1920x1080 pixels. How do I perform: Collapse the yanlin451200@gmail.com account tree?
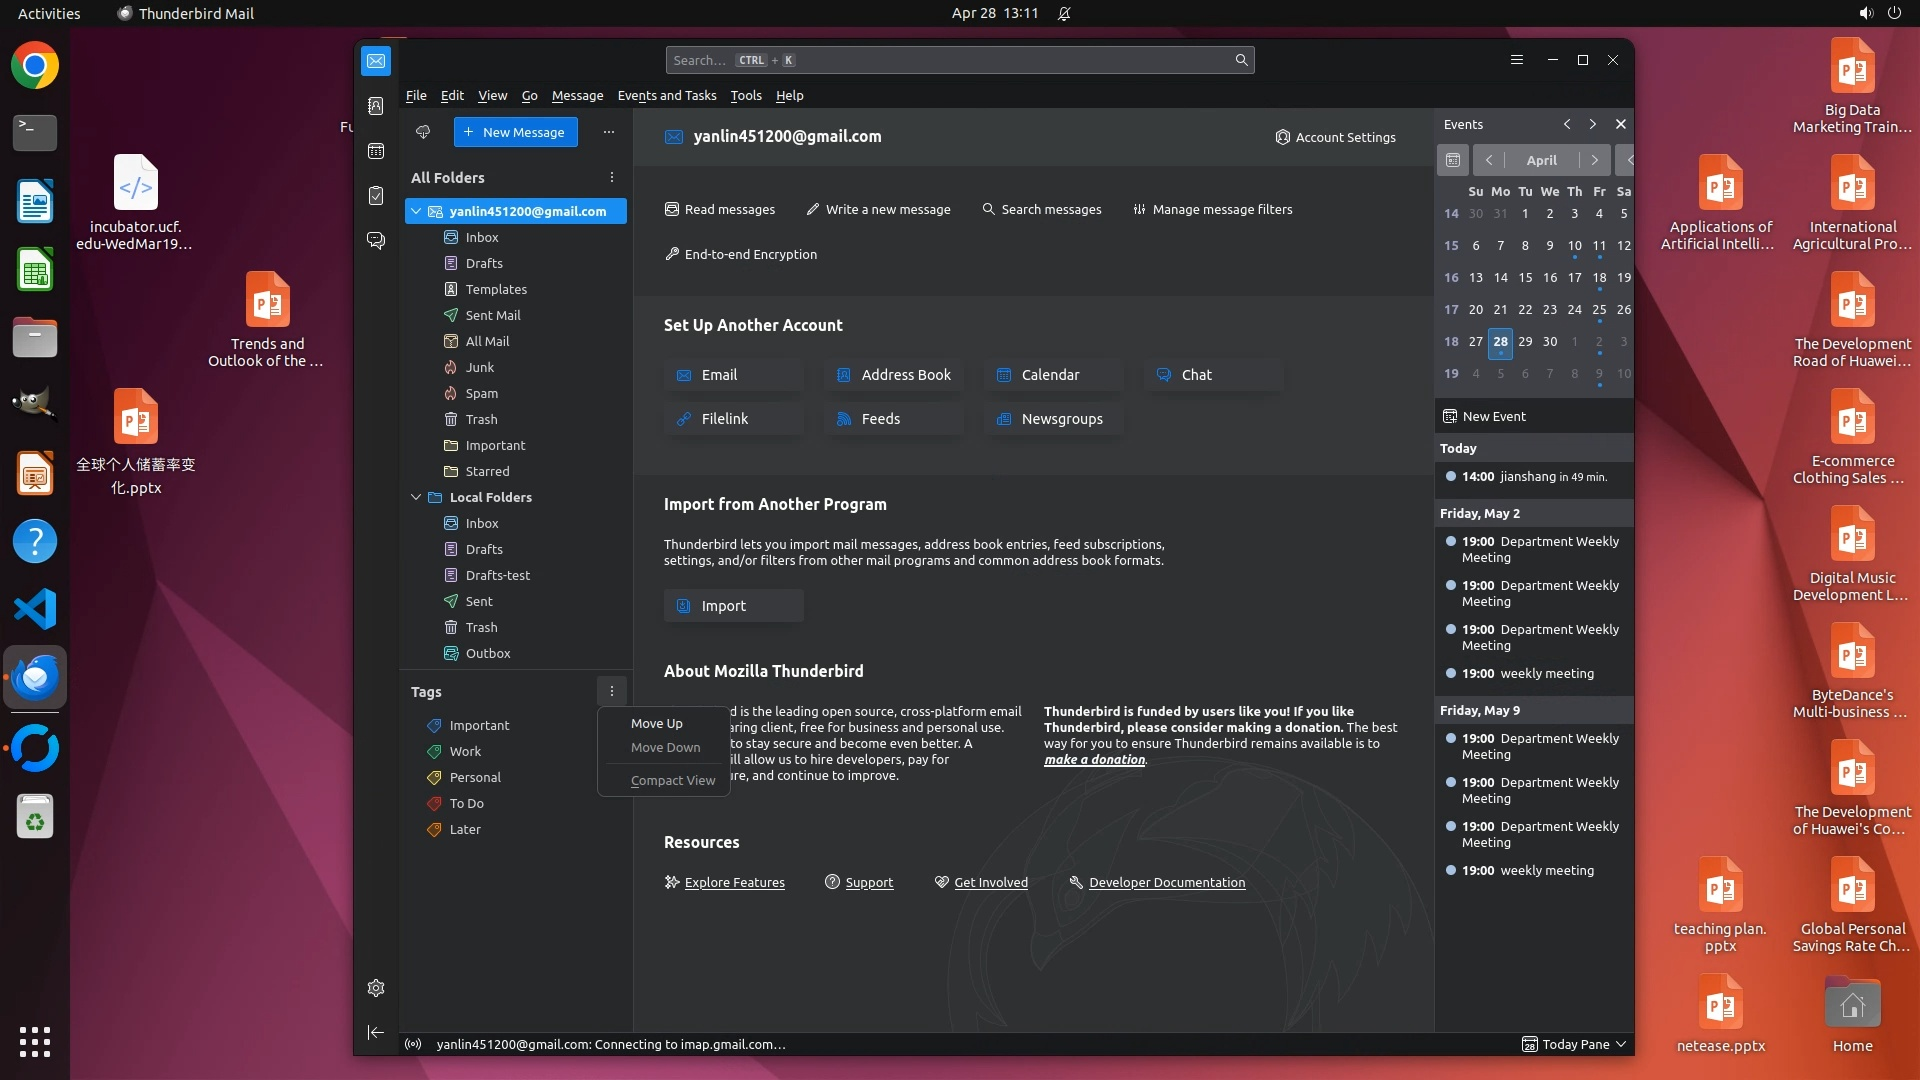point(416,211)
